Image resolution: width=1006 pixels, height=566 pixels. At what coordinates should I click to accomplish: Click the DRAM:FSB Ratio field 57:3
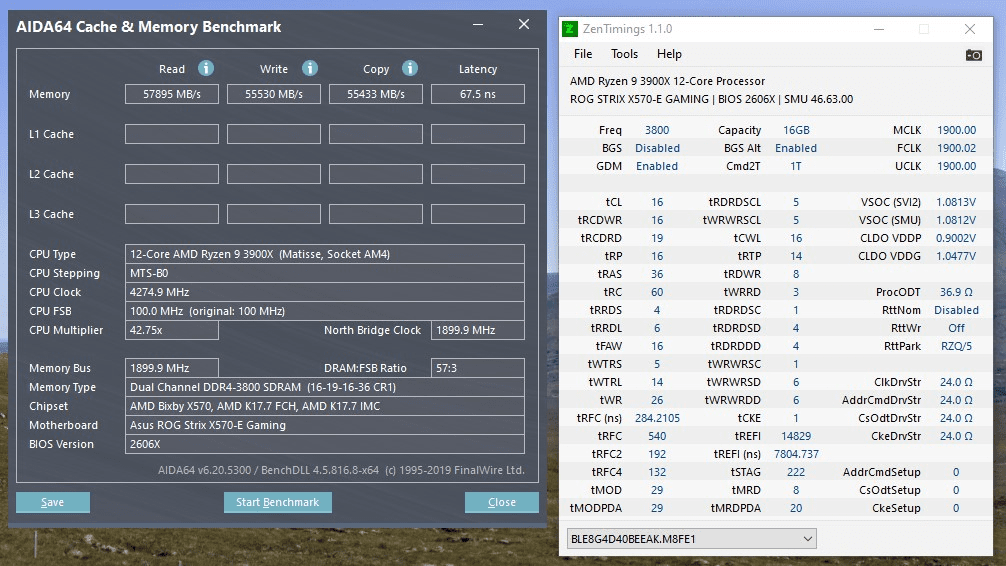click(x=478, y=368)
